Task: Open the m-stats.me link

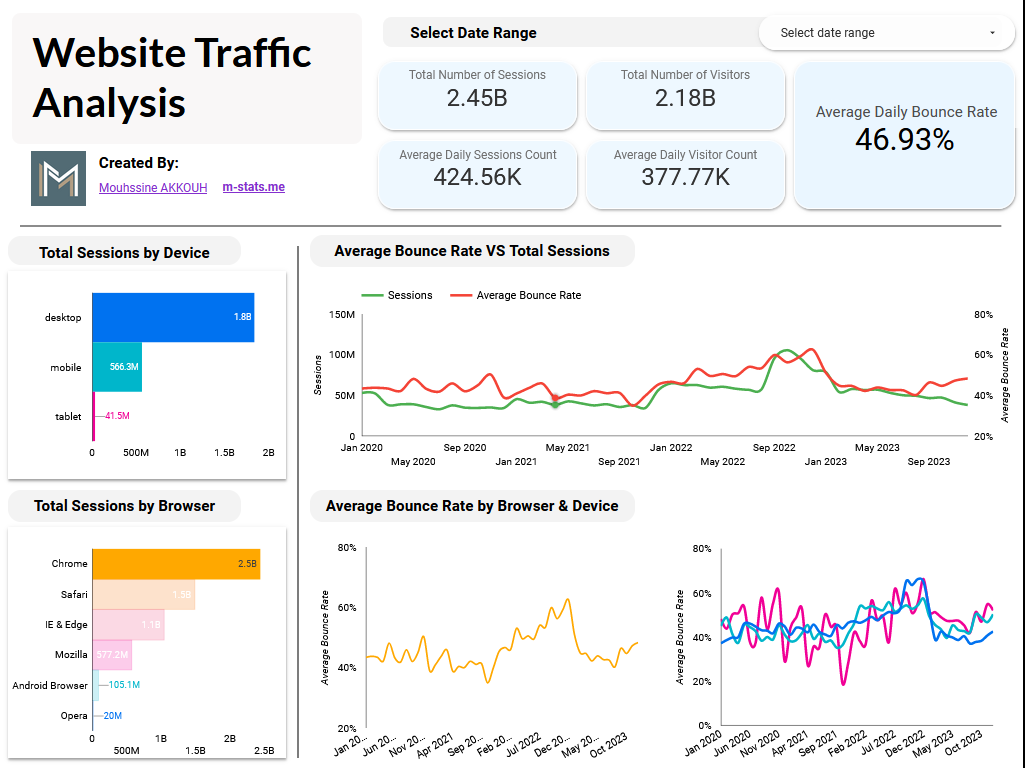Action: tap(253, 187)
